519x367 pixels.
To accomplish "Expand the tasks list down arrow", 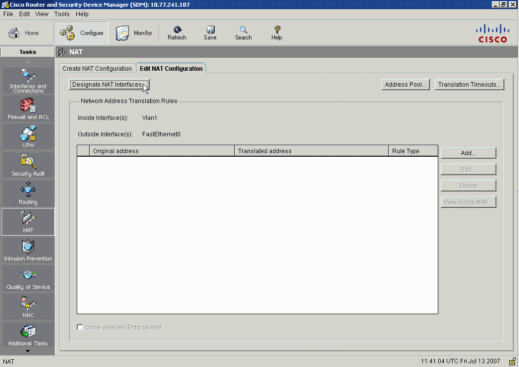I will click(28, 351).
